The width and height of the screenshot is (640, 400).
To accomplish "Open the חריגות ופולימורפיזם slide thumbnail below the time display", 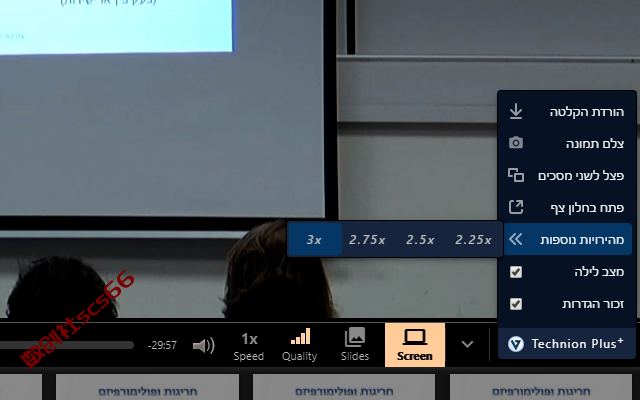I will point(147,387).
